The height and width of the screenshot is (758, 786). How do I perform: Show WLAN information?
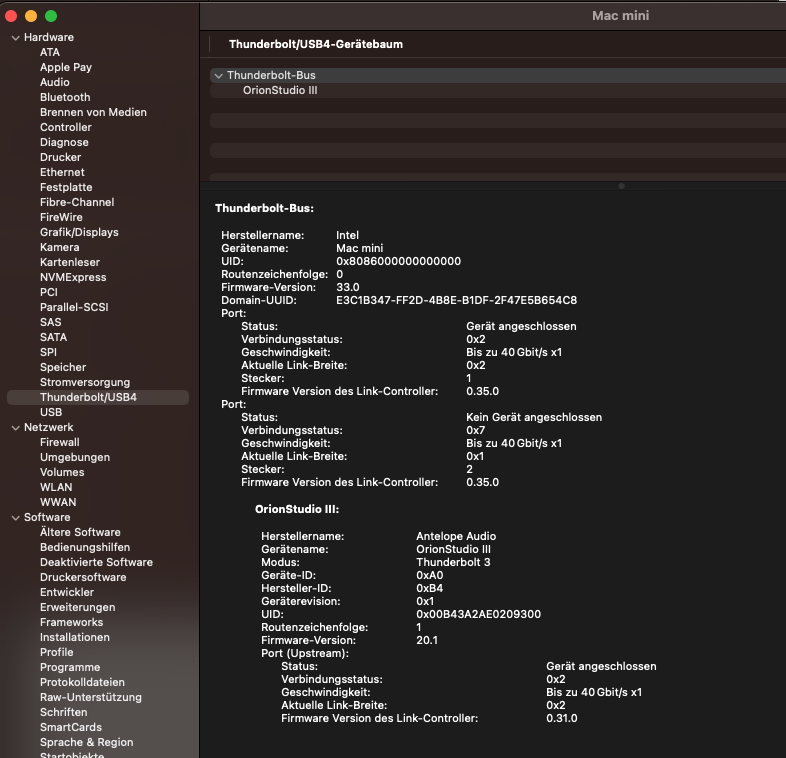click(56, 487)
